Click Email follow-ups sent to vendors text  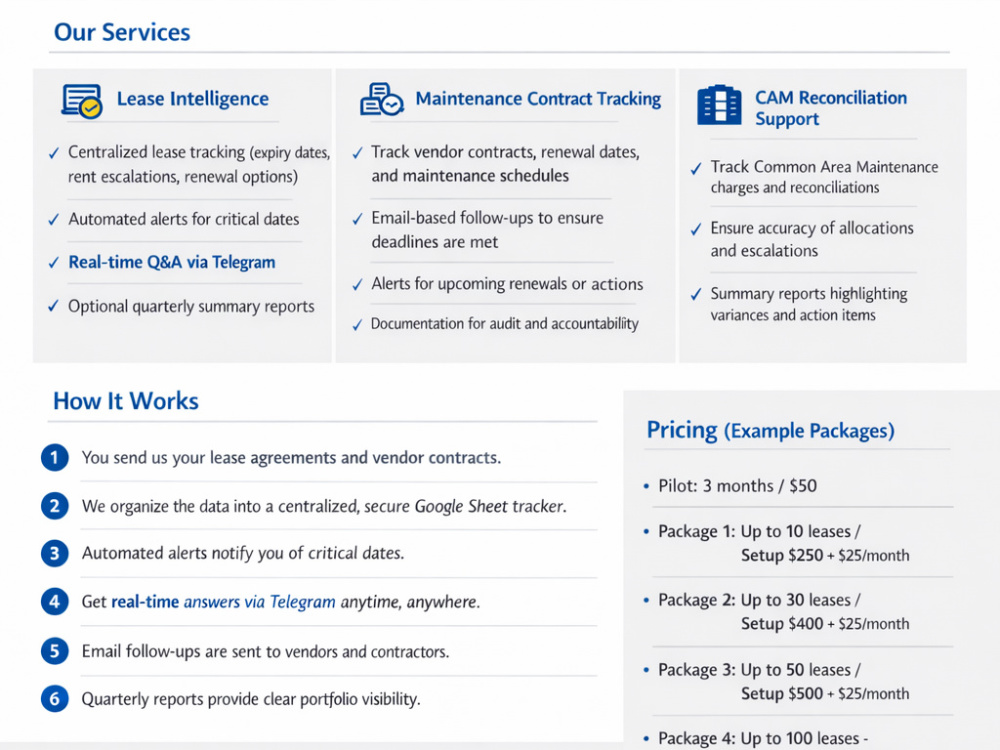pos(265,652)
